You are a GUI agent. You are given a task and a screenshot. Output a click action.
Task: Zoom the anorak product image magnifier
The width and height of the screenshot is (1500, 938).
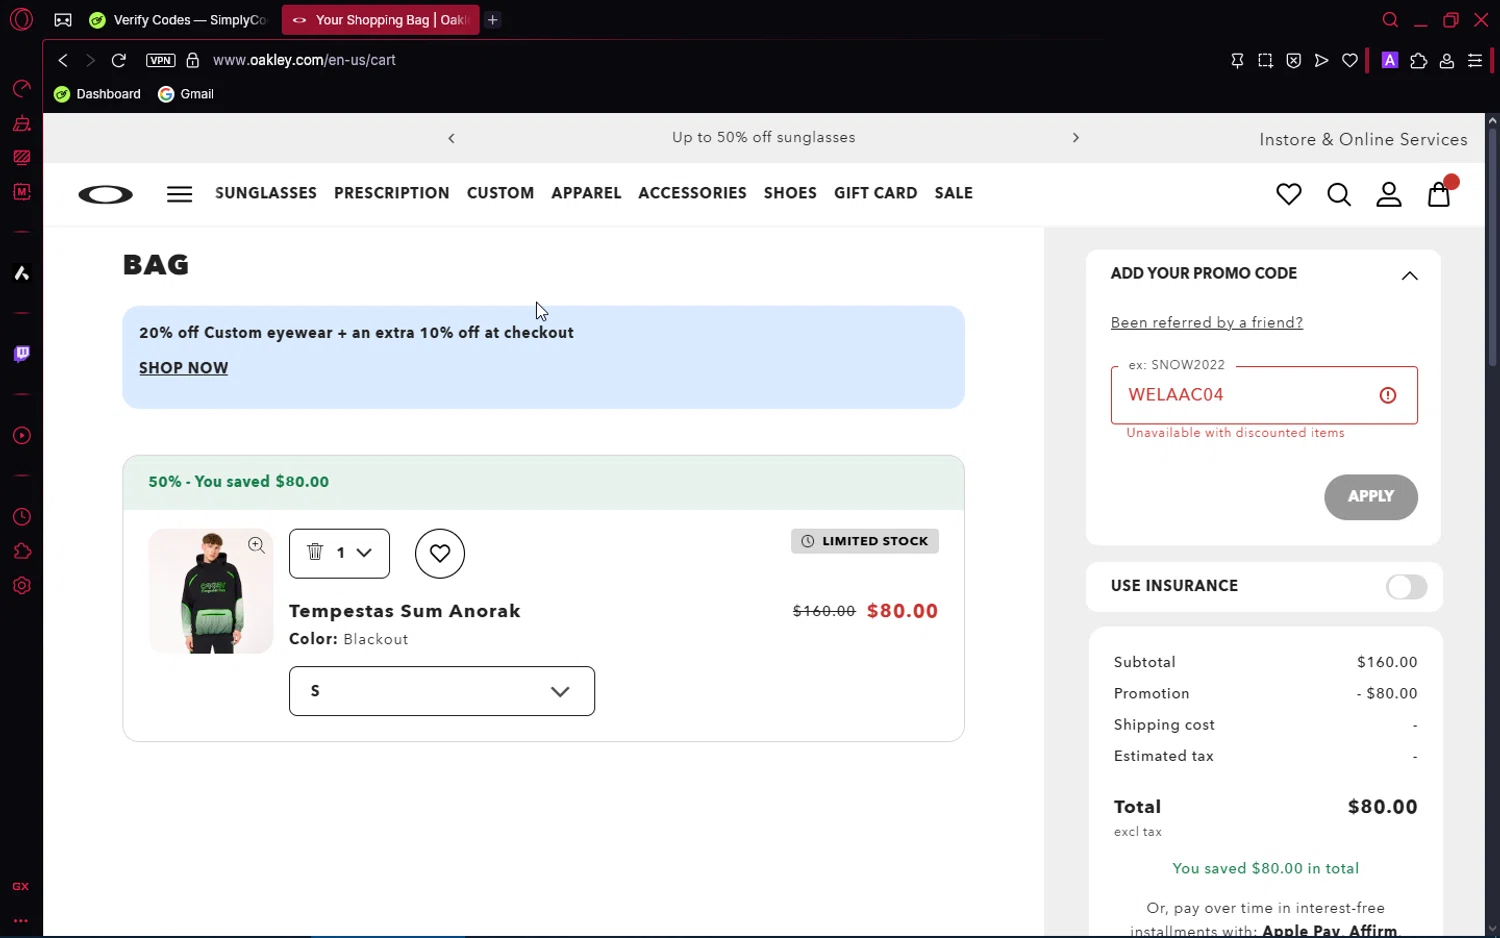[x=257, y=545]
